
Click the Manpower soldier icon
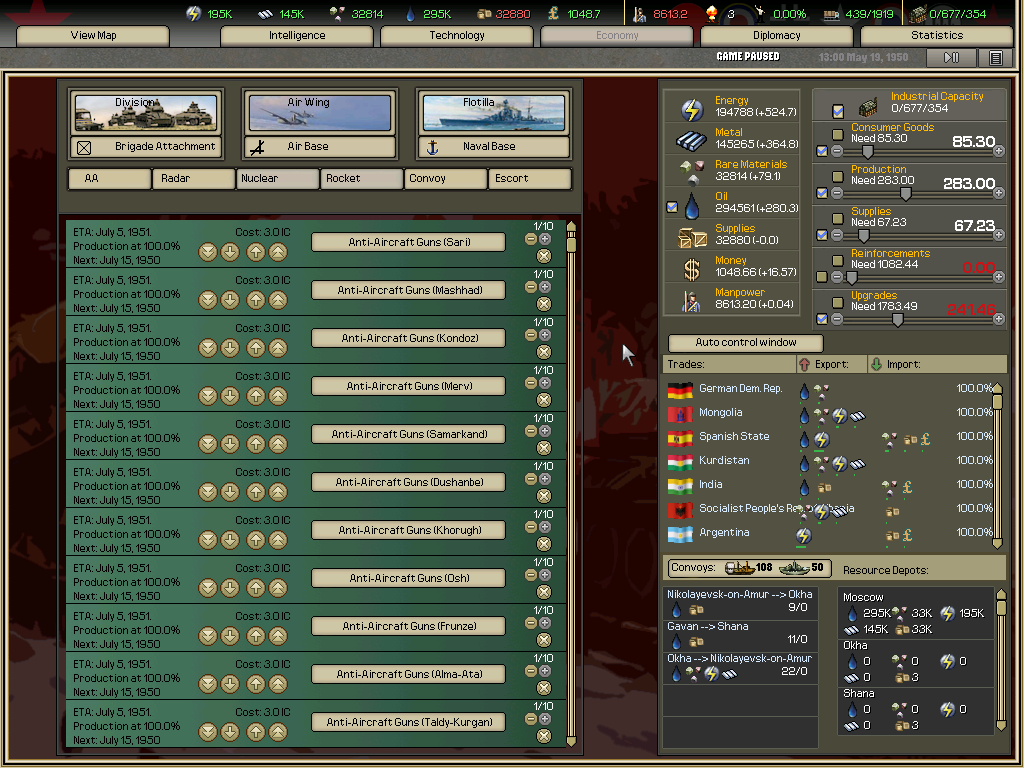point(691,301)
